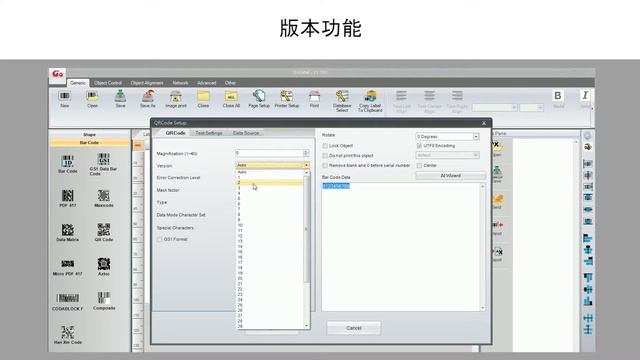Select the Composite barcode tool
640x360 pixels.
[x=104, y=301]
